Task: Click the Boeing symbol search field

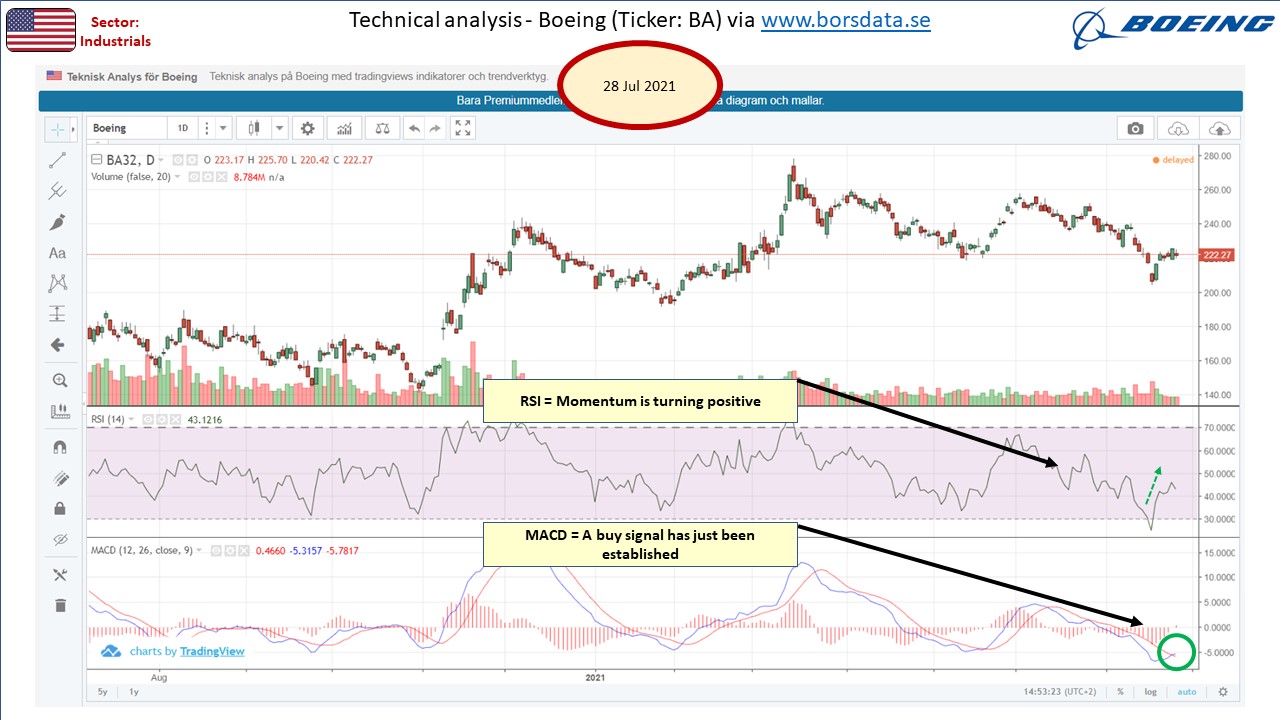Action: [x=127, y=128]
